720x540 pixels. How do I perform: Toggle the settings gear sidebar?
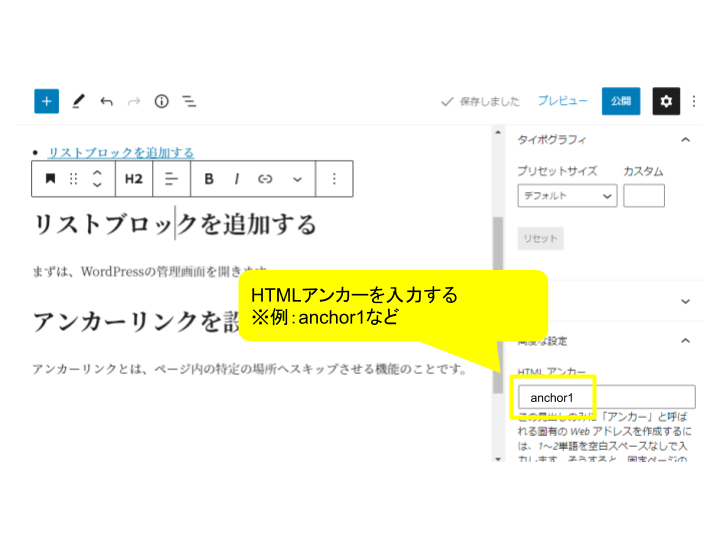(x=666, y=101)
